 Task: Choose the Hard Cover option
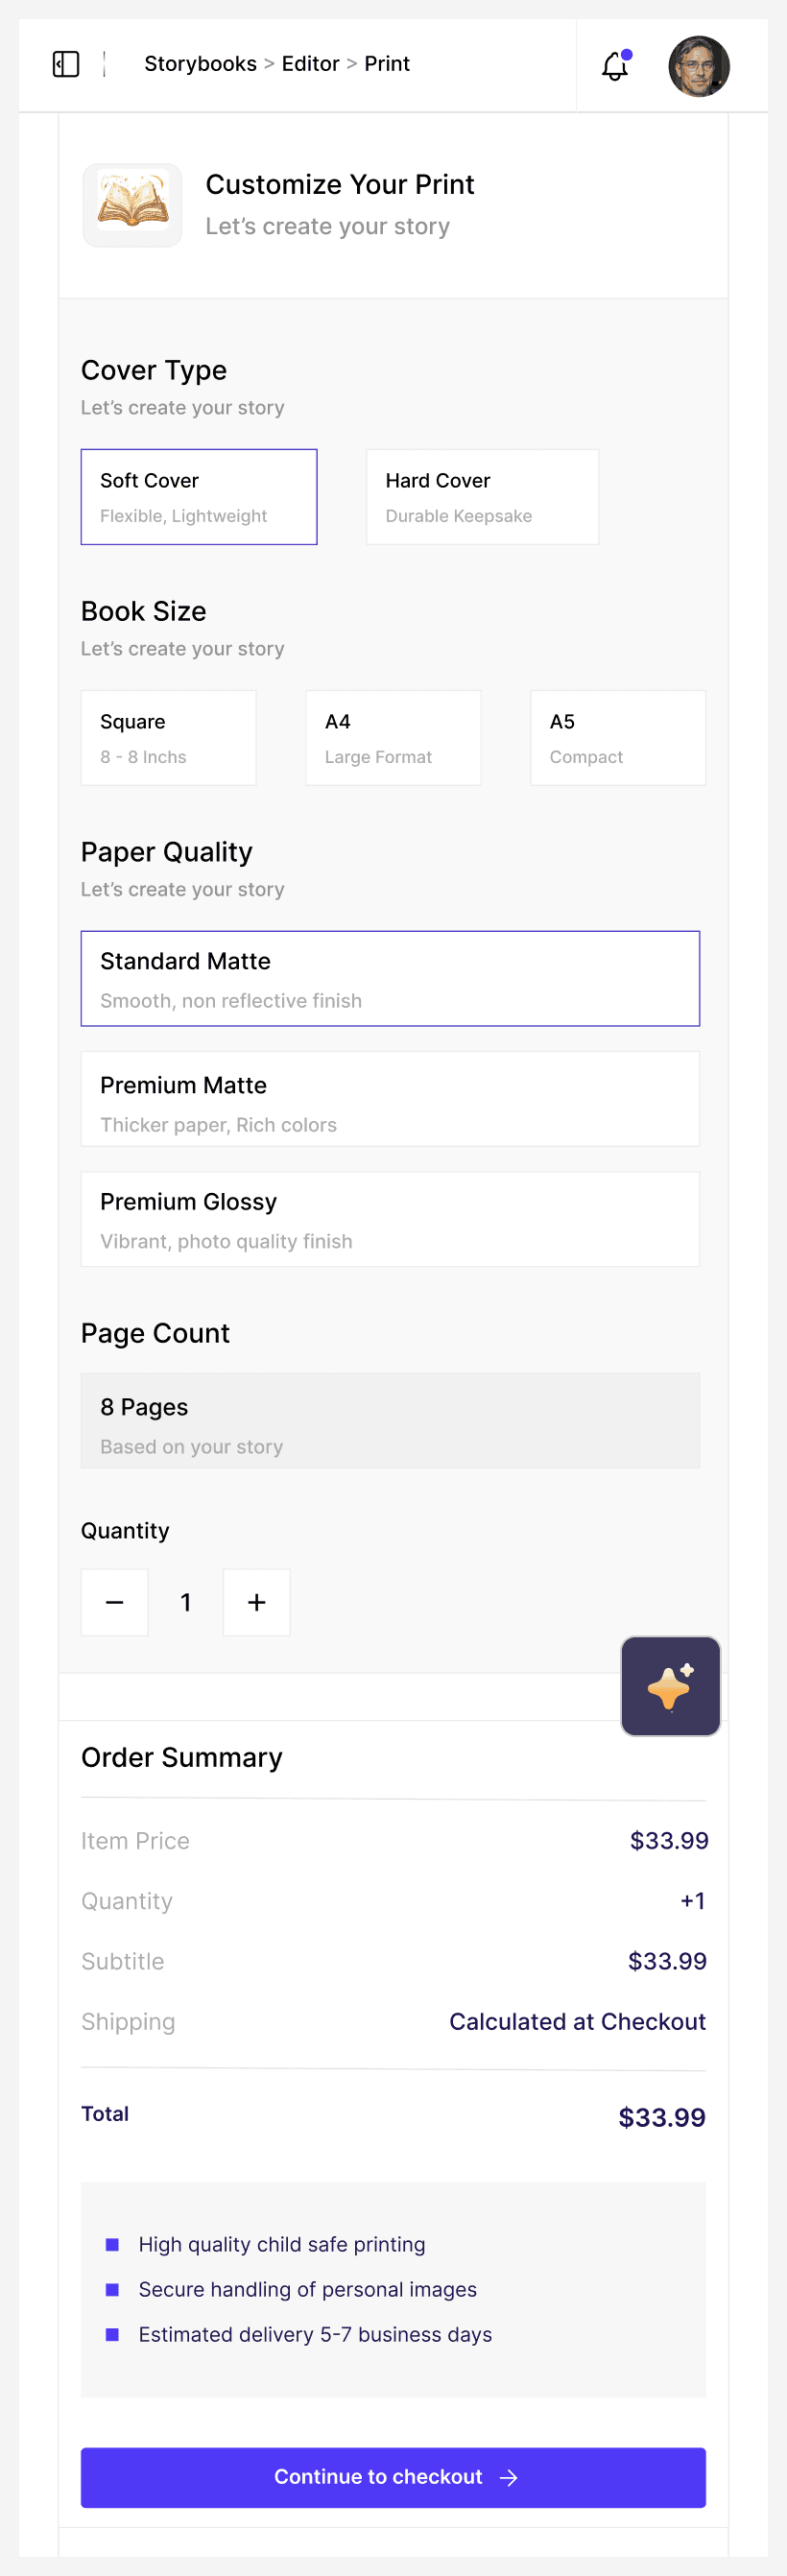pos(482,497)
